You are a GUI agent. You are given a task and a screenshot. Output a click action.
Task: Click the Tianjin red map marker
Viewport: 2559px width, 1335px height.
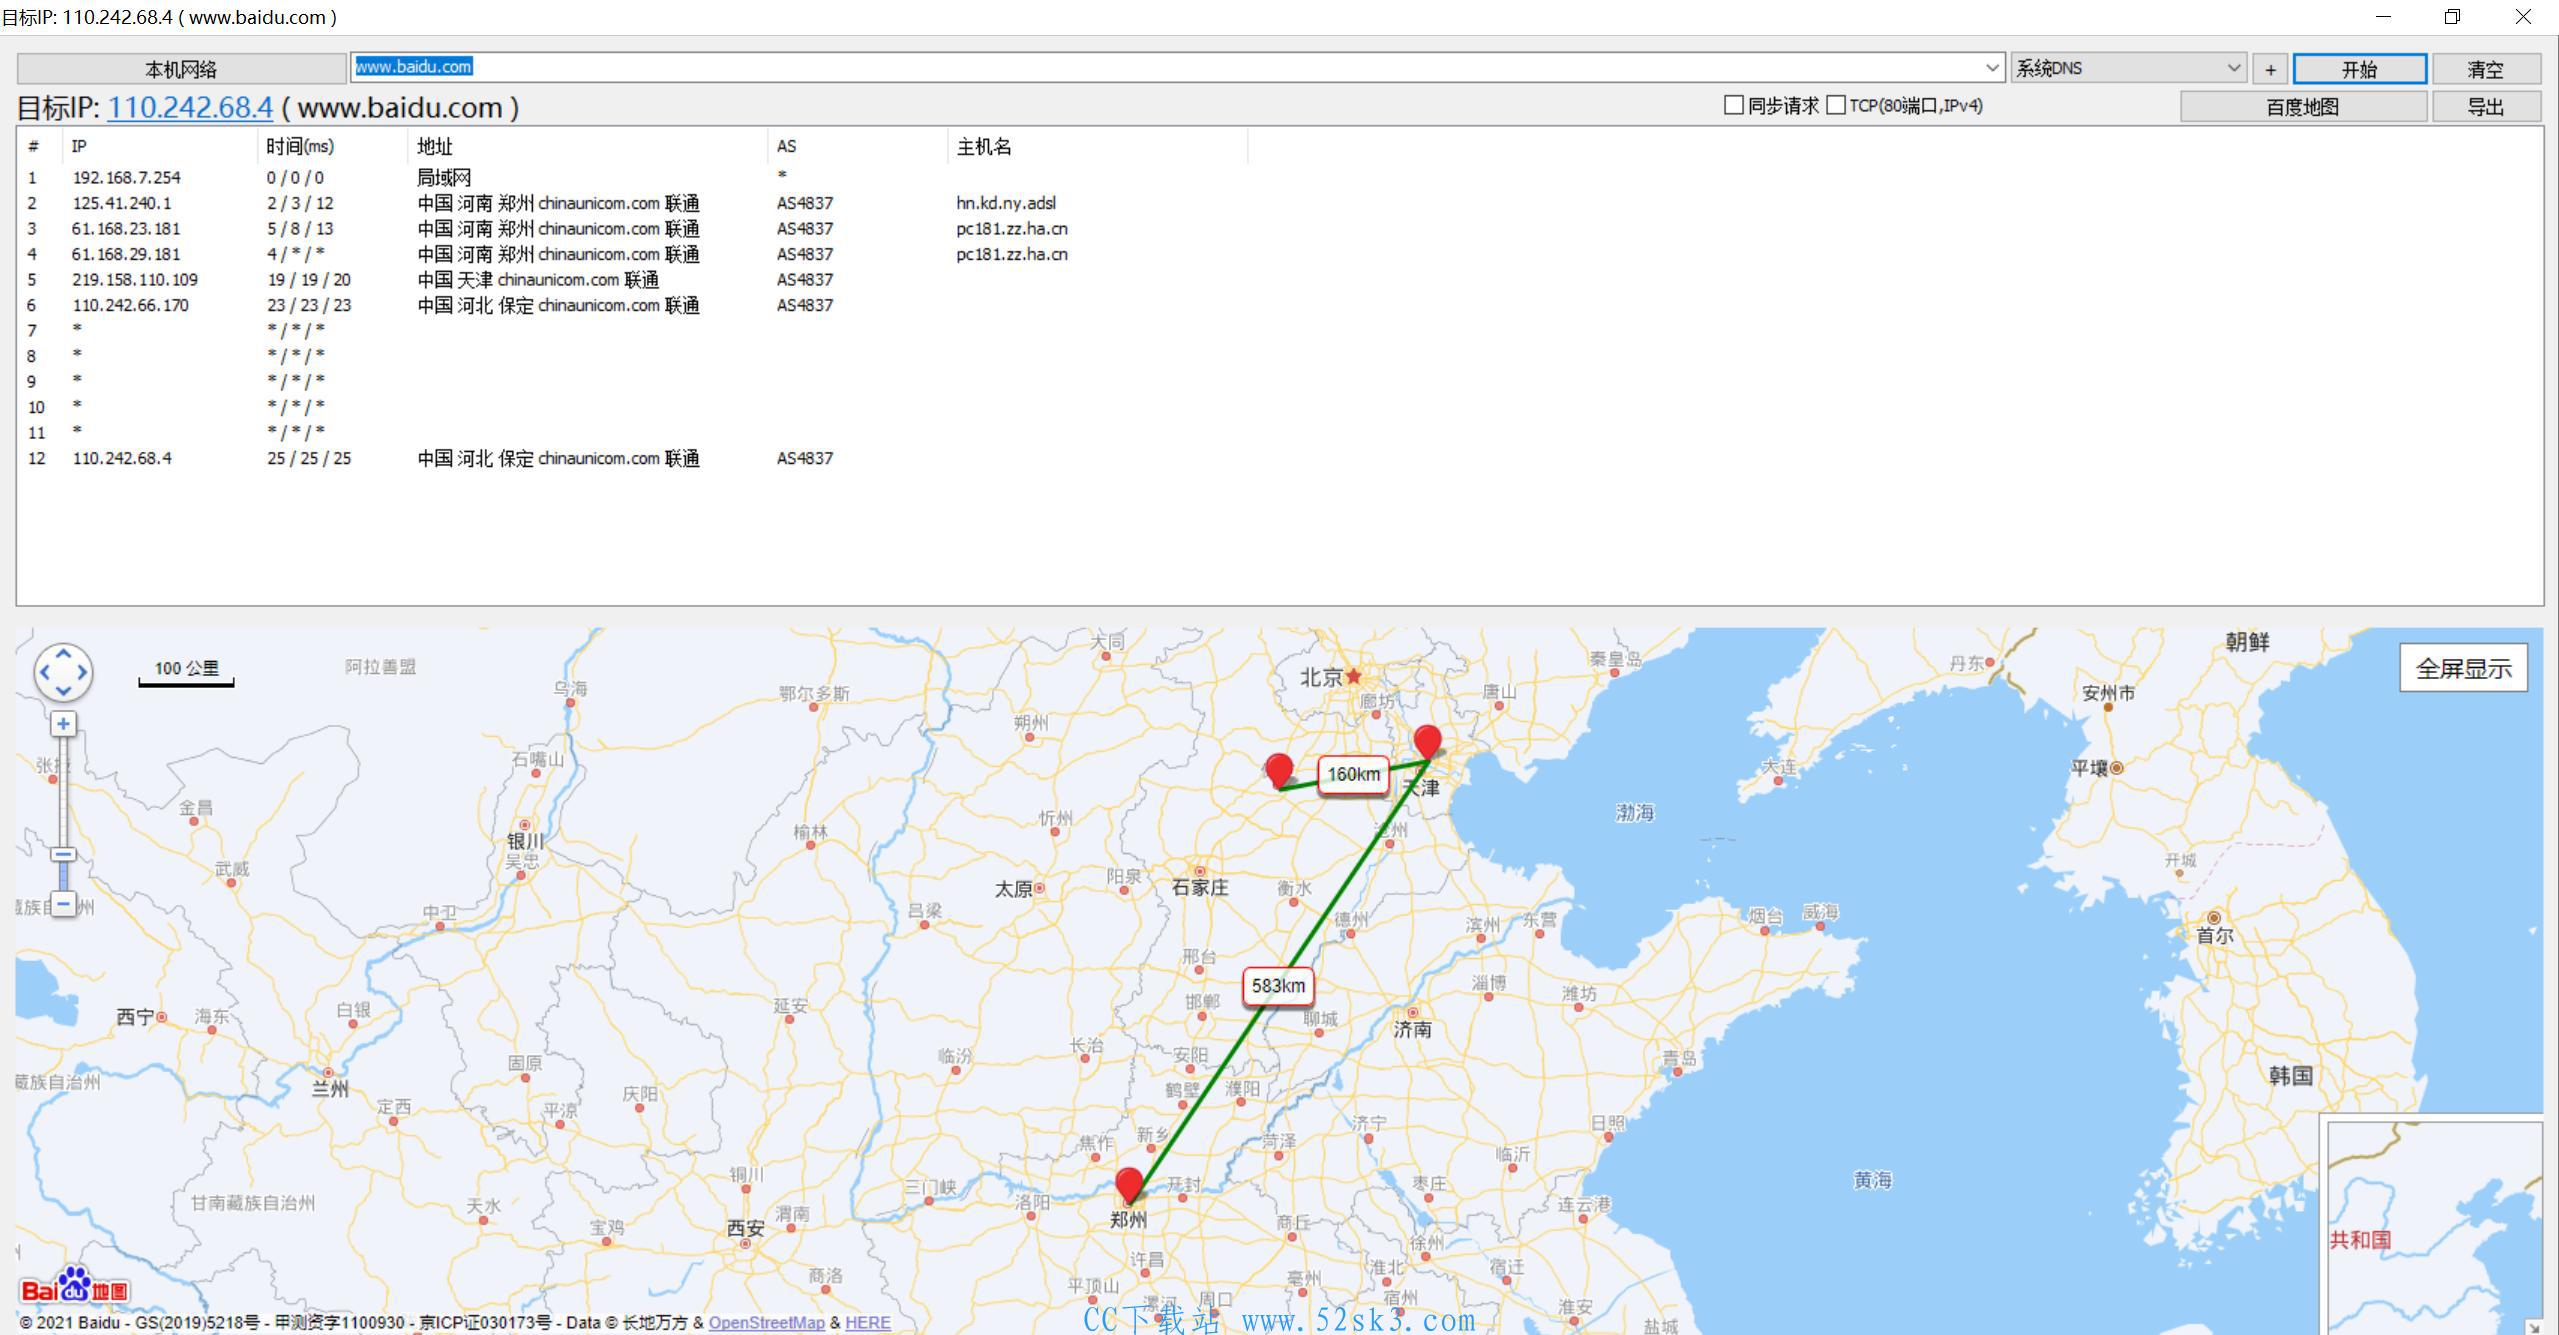(x=1427, y=742)
